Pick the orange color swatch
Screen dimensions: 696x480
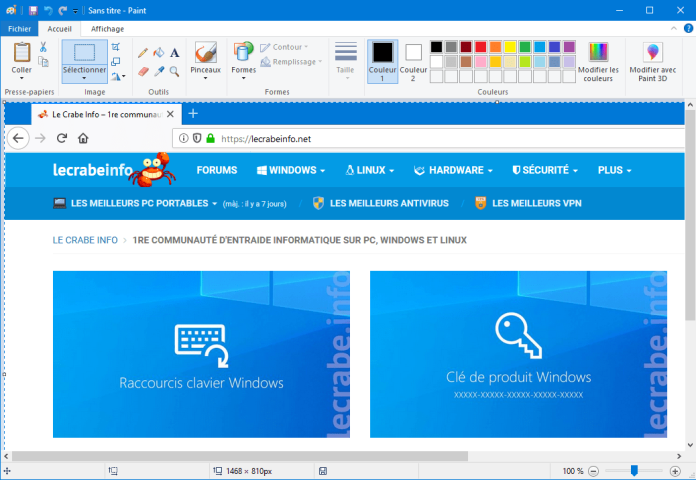[x=495, y=47]
